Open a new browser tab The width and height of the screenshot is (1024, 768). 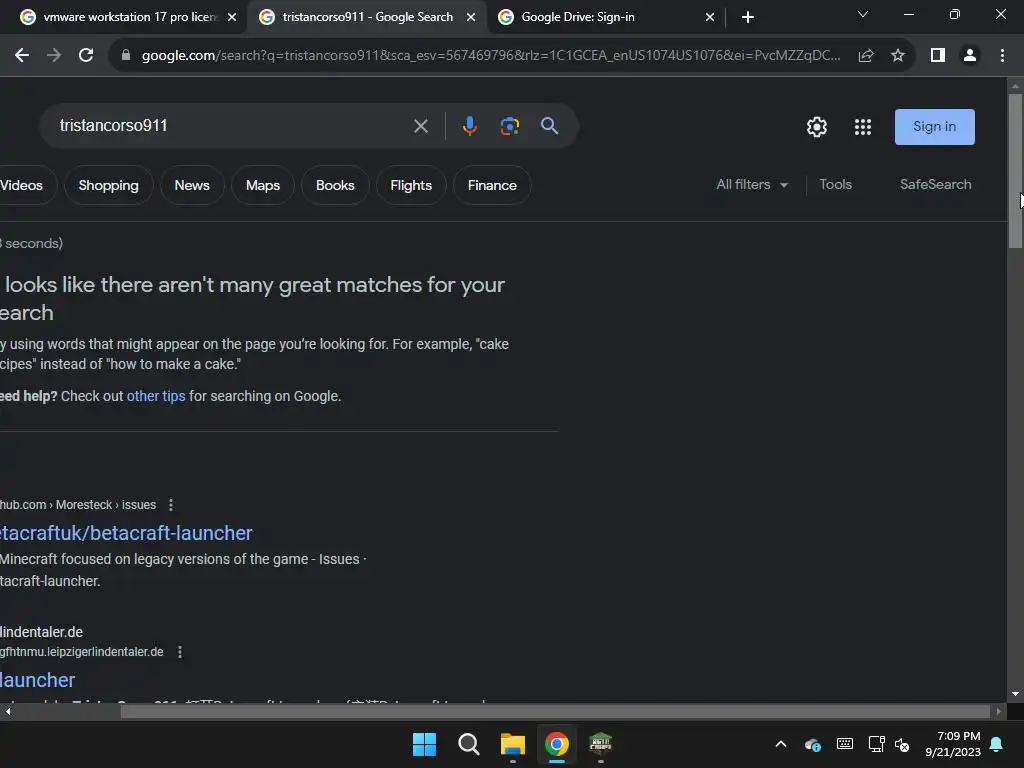click(748, 17)
